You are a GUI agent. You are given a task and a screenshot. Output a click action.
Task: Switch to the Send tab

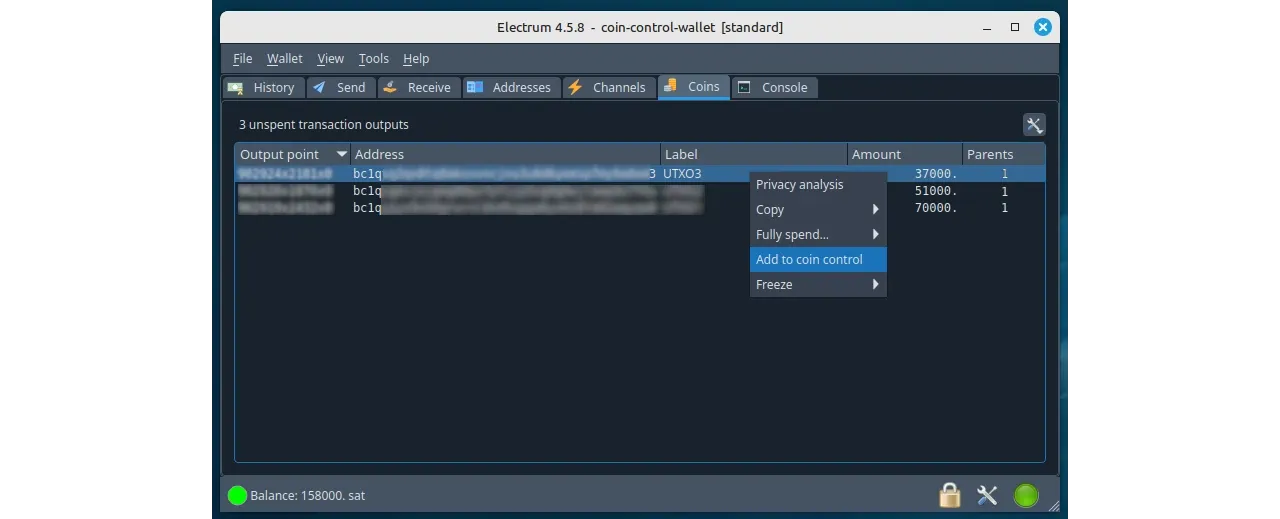tap(340, 87)
